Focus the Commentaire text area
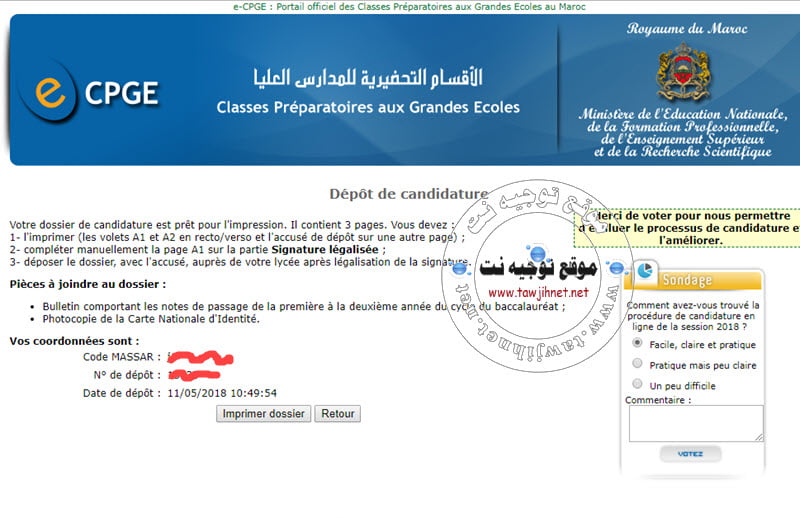 (x=696, y=424)
